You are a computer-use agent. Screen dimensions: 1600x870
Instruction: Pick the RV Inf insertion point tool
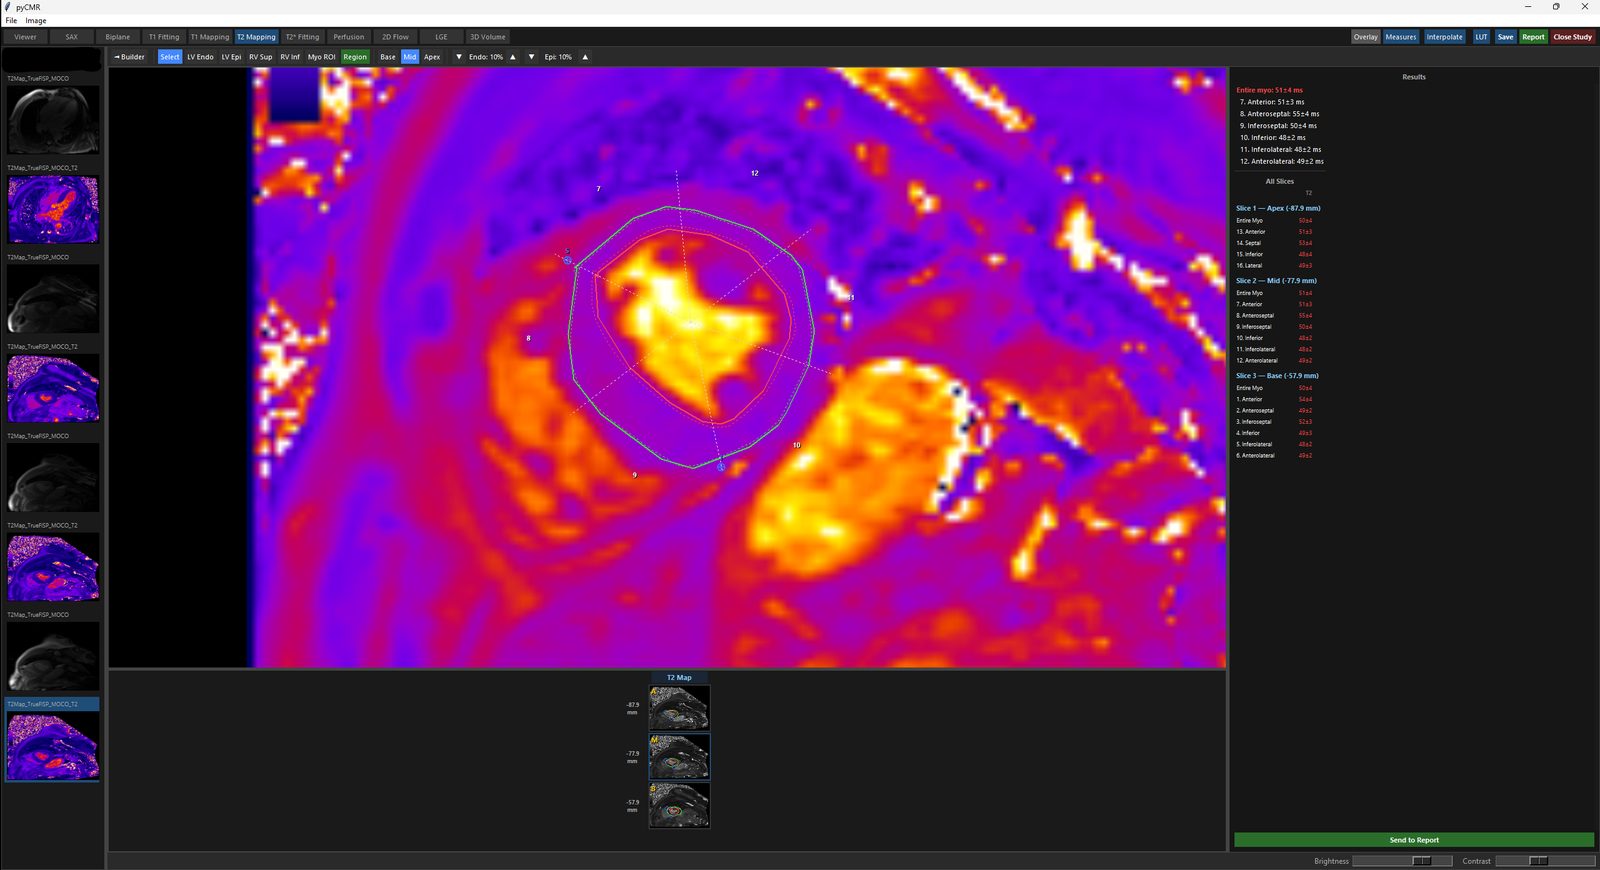pyautogui.click(x=290, y=57)
